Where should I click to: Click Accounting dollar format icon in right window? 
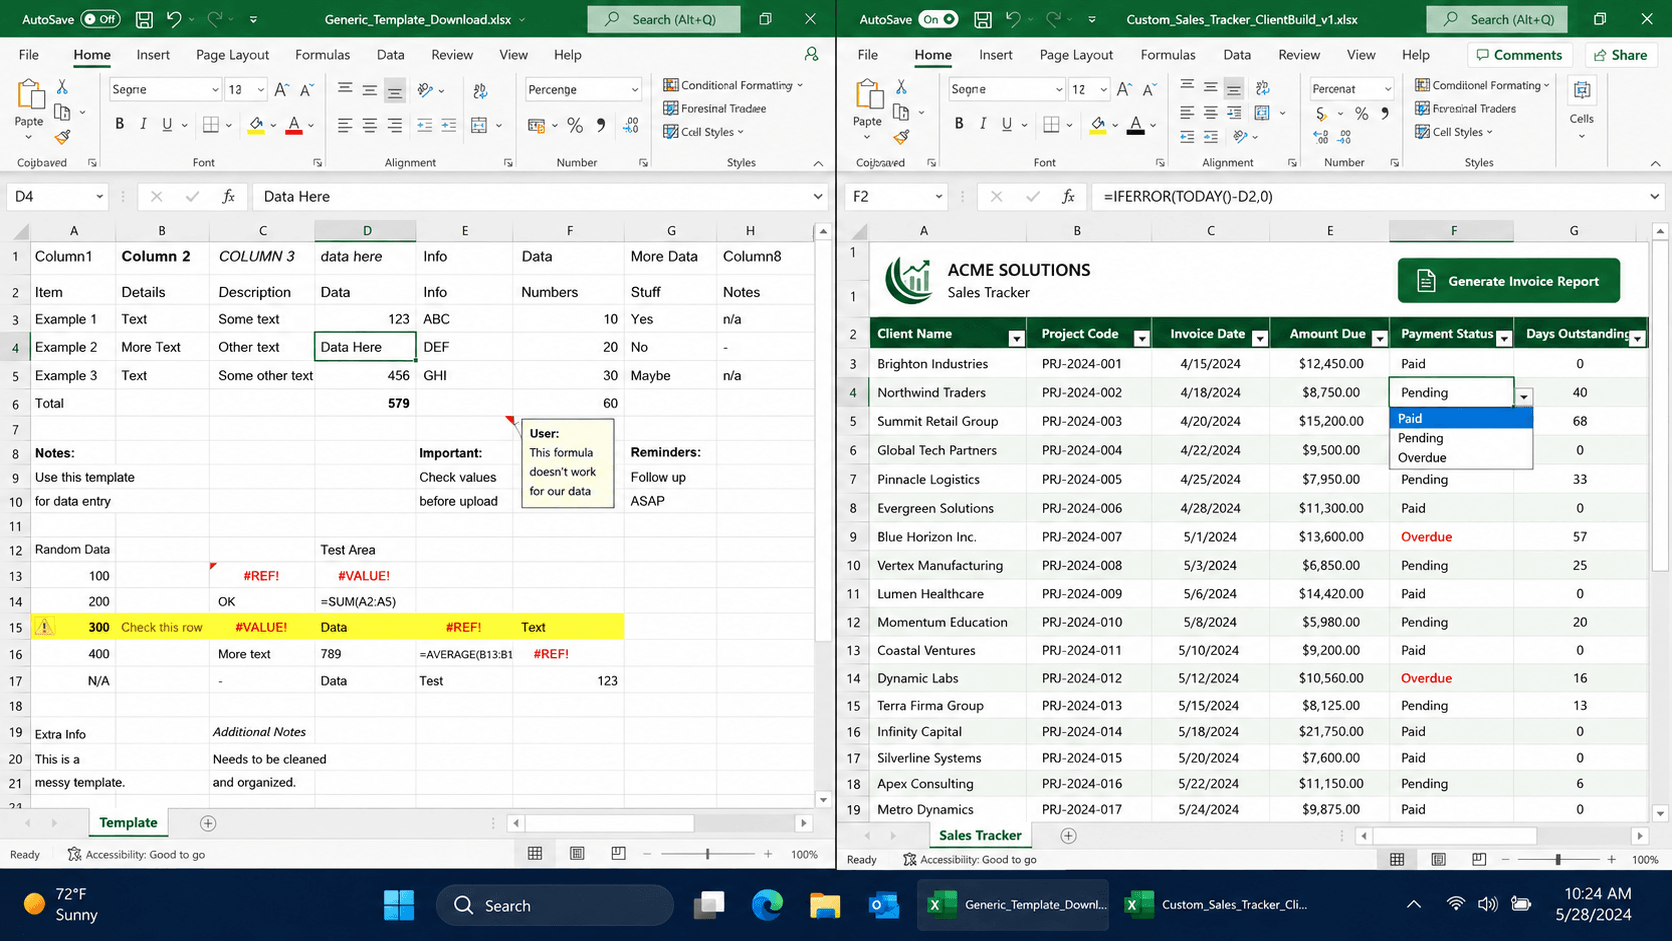point(1322,114)
